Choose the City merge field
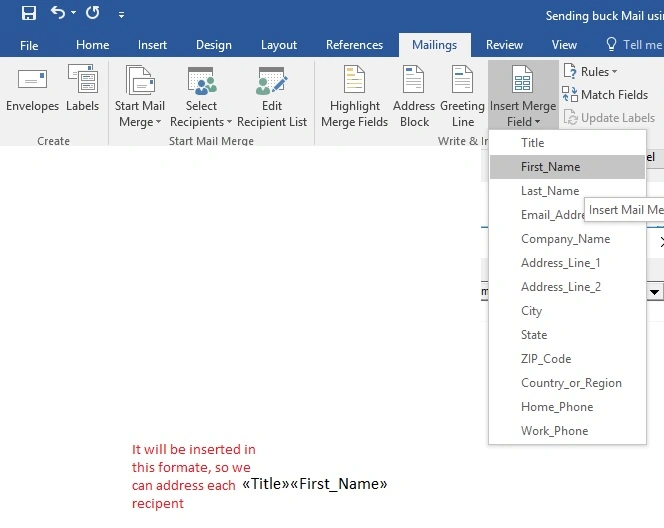Screen dimensions: 664x528 click(x=567, y=311)
